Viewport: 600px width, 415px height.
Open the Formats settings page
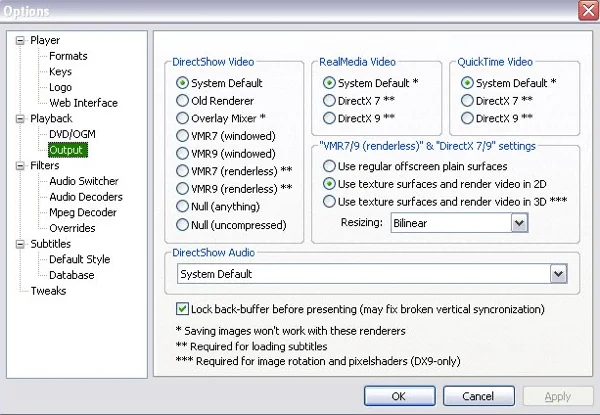[x=68, y=56]
